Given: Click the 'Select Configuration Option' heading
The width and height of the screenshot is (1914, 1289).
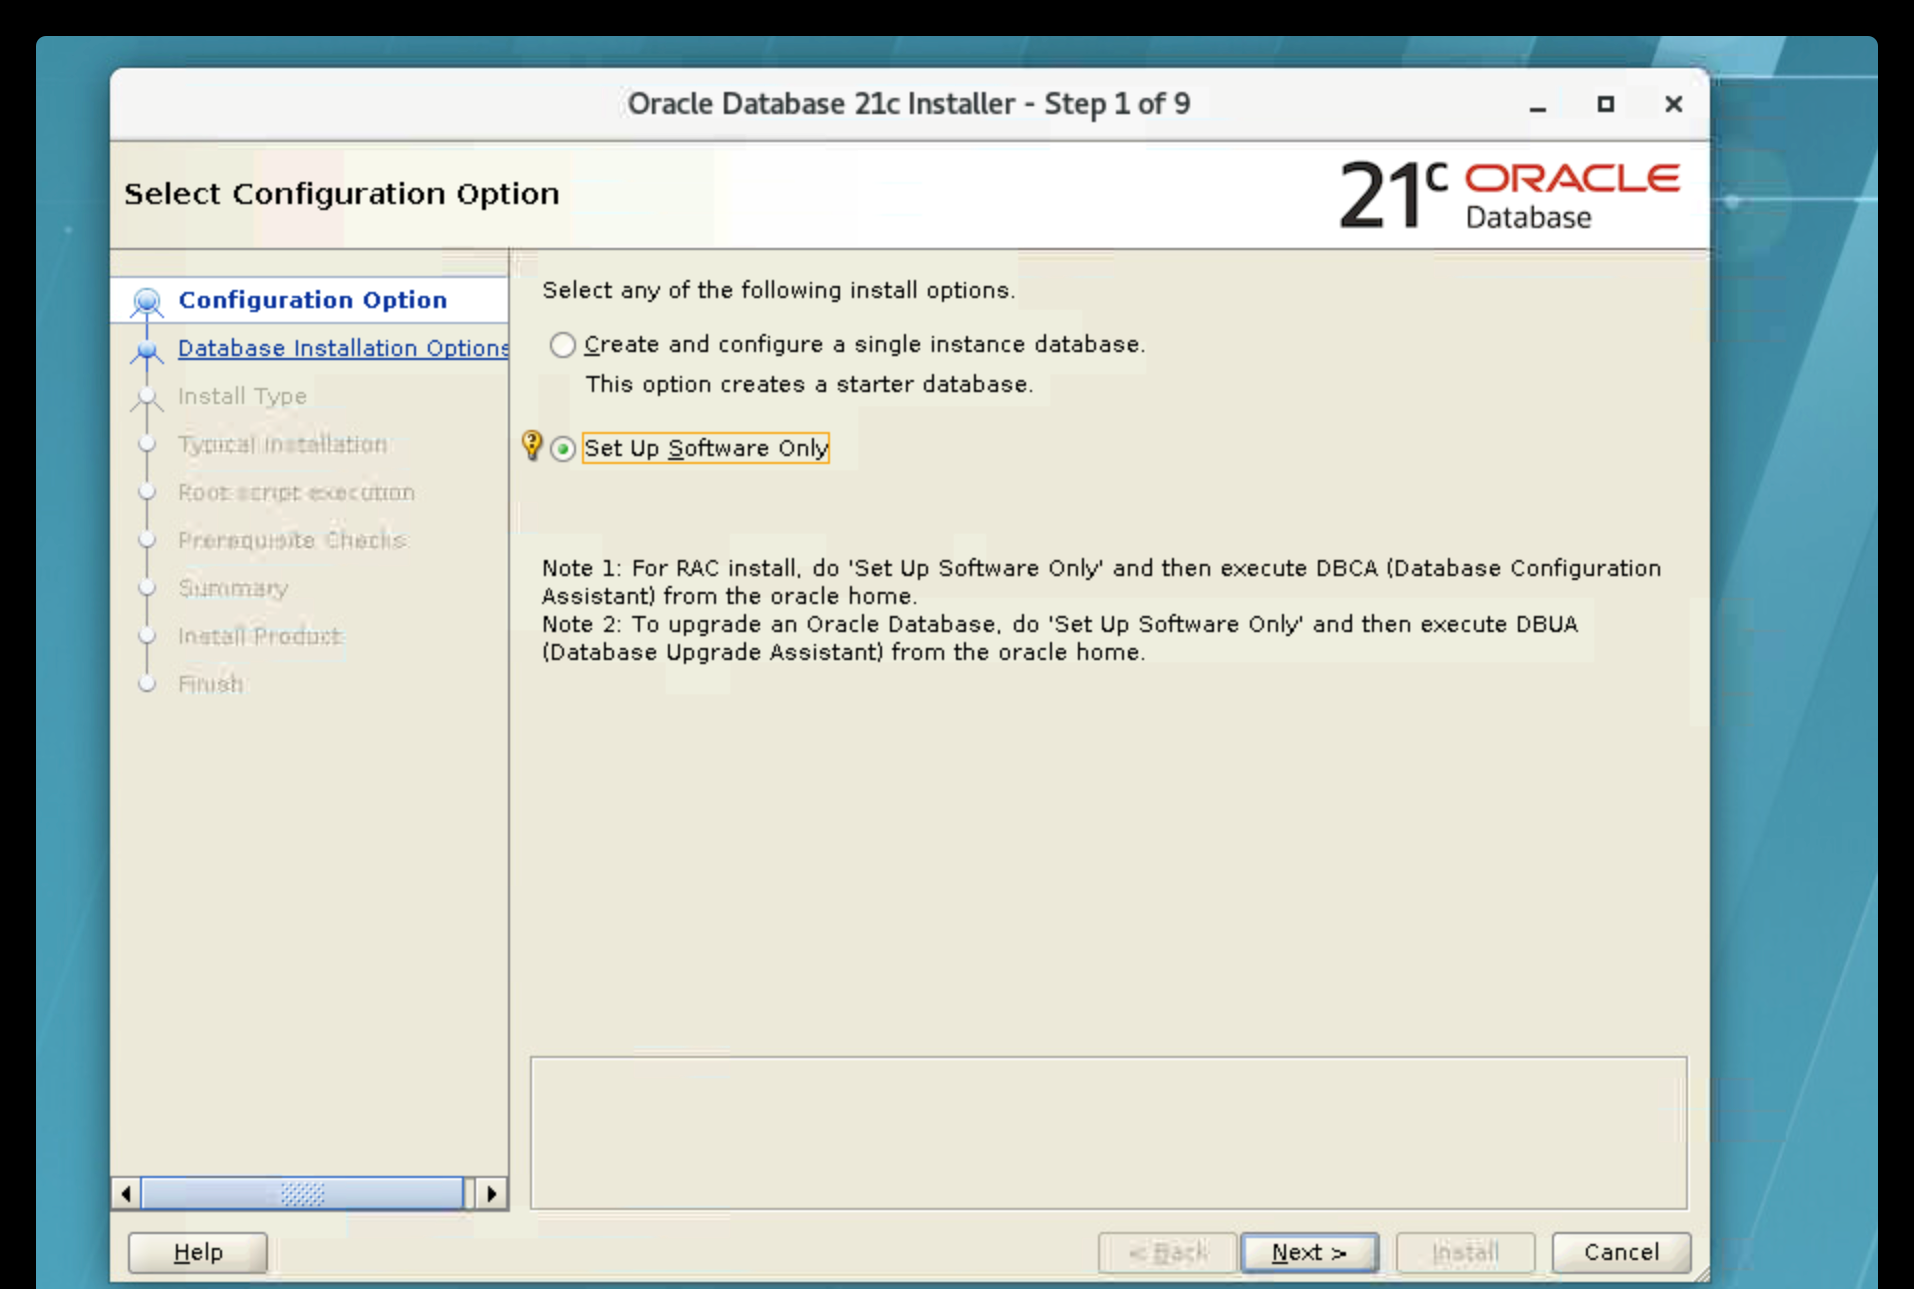Looking at the screenshot, I should click(341, 193).
